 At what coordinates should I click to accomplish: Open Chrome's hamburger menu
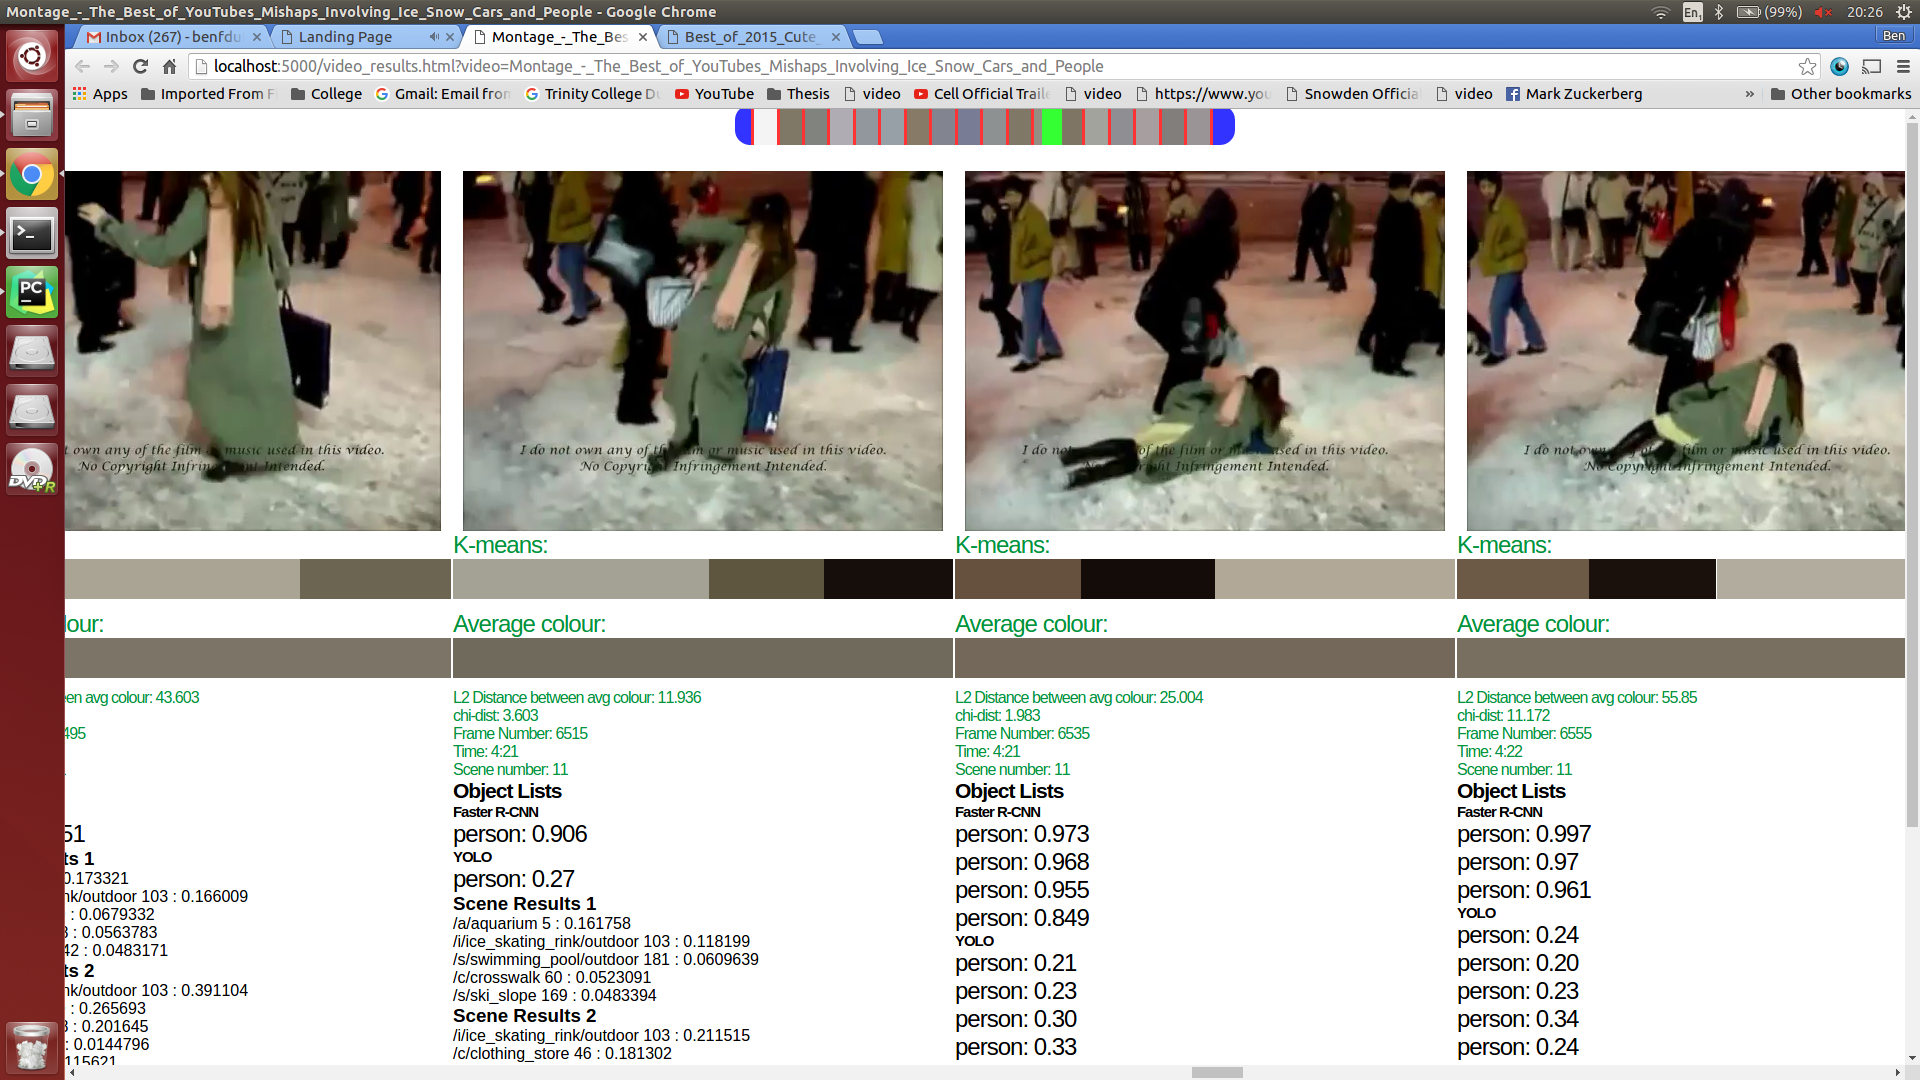(1903, 66)
